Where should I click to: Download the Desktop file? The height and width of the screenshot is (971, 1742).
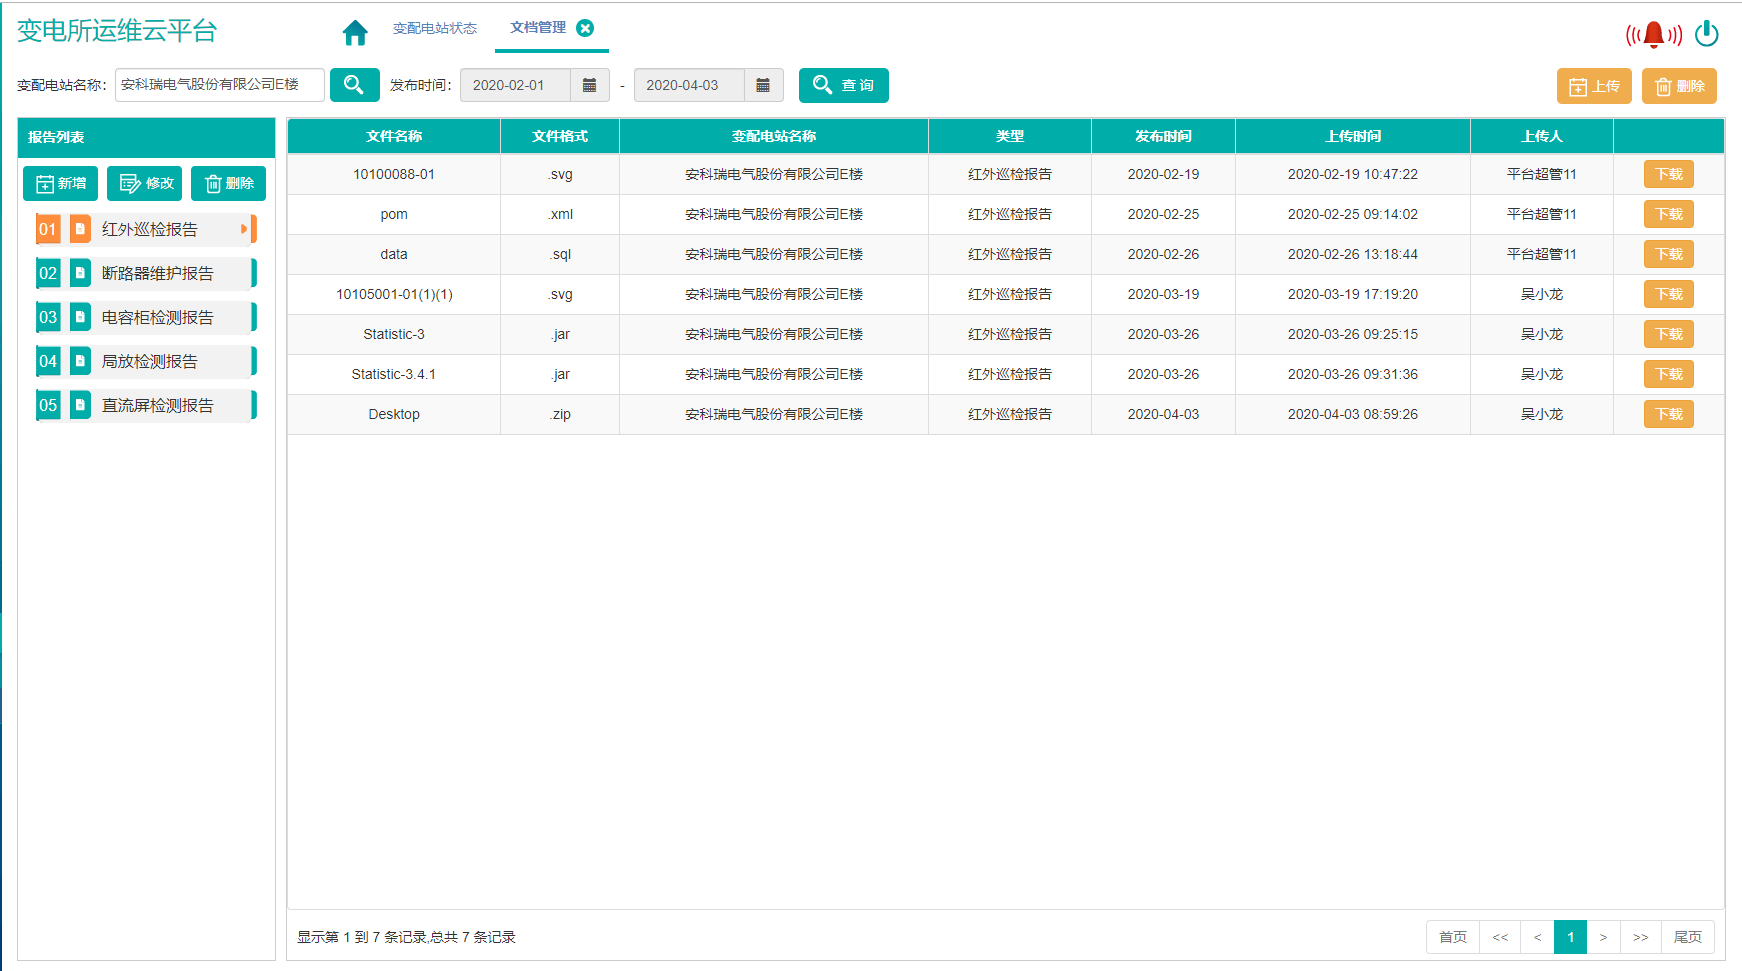pos(1669,414)
